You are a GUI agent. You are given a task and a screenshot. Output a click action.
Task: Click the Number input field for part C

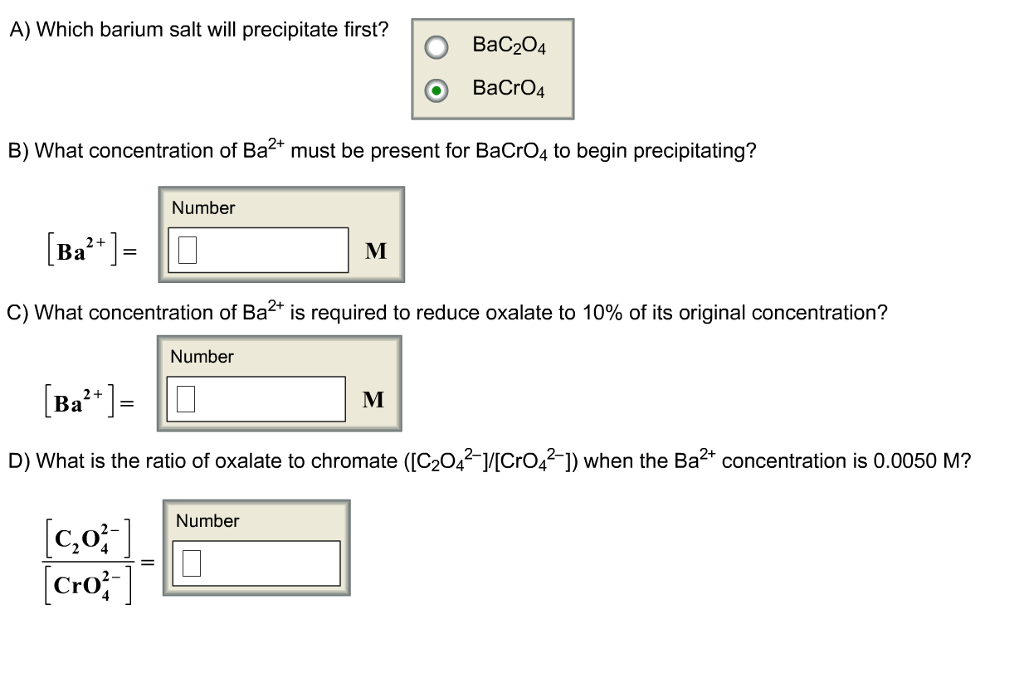[255, 398]
